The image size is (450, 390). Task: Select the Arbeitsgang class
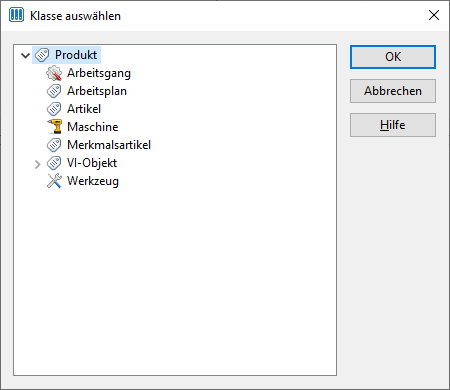(99, 73)
